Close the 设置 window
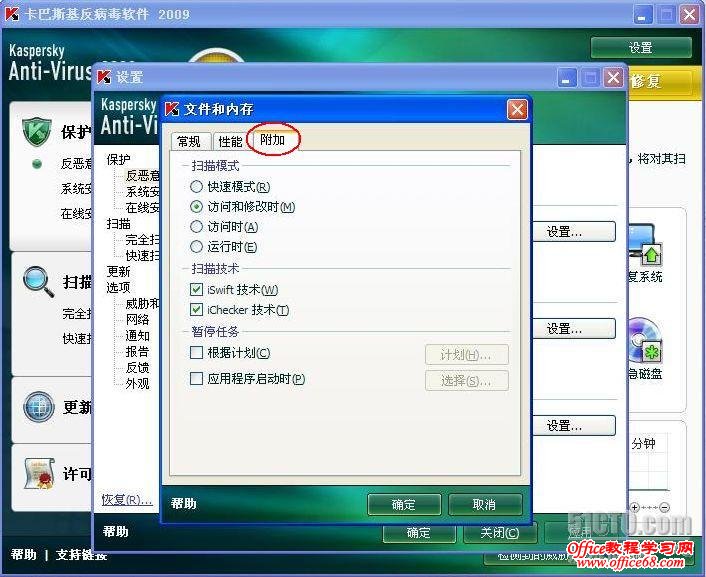The width and height of the screenshot is (706, 577). pos(613,78)
